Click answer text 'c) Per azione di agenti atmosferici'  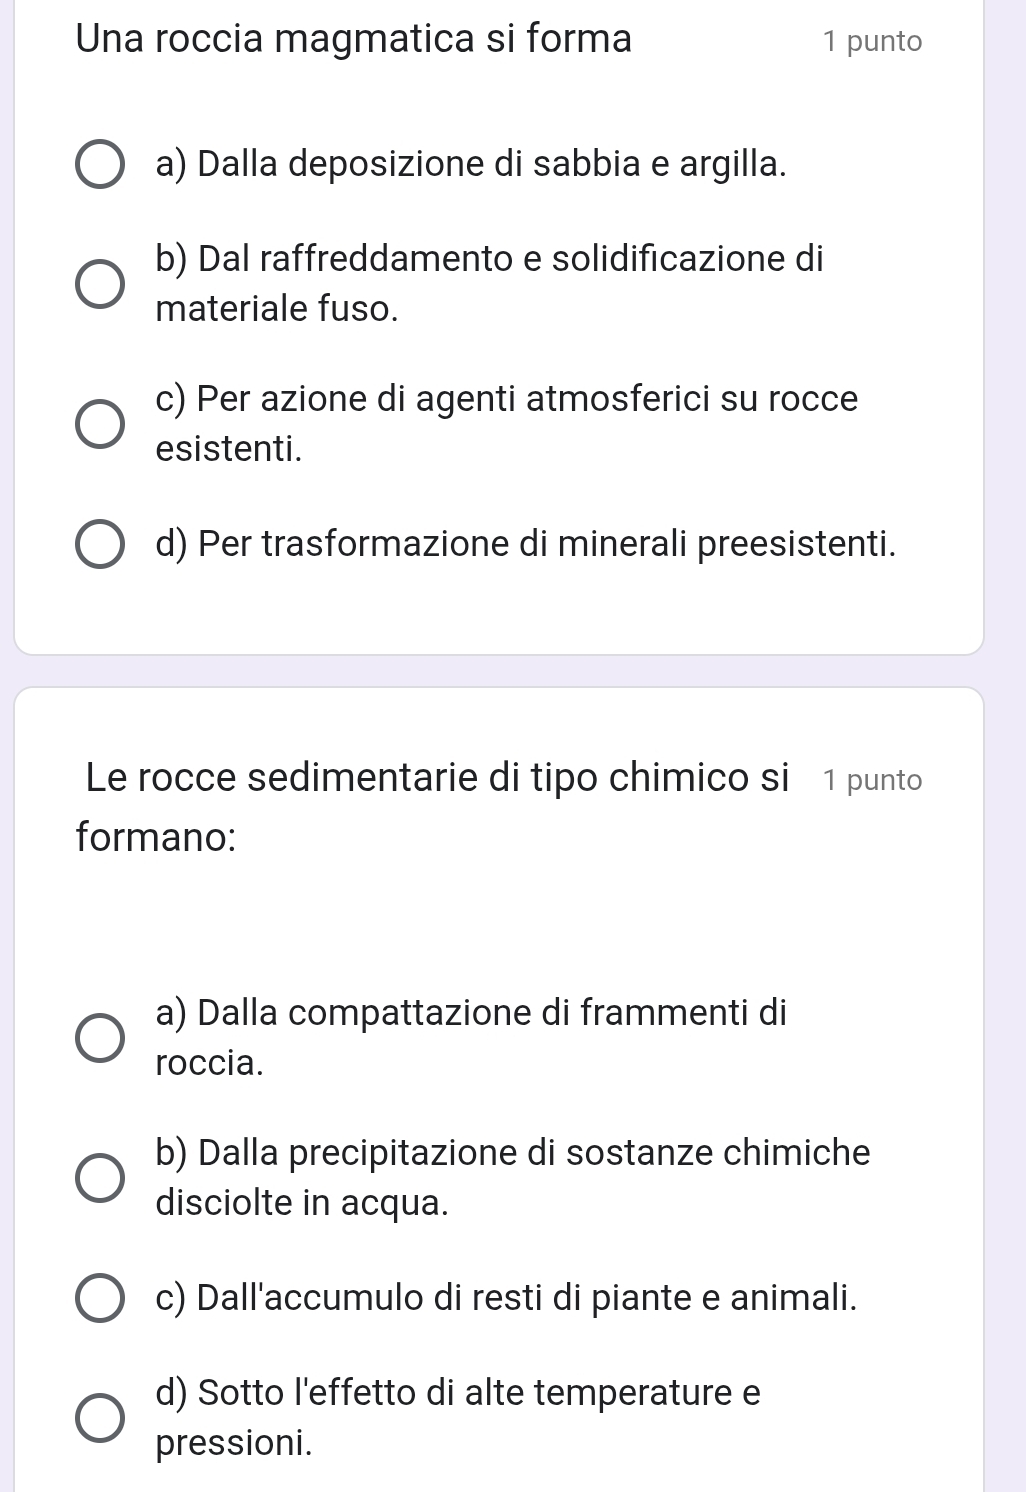tap(507, 399)
